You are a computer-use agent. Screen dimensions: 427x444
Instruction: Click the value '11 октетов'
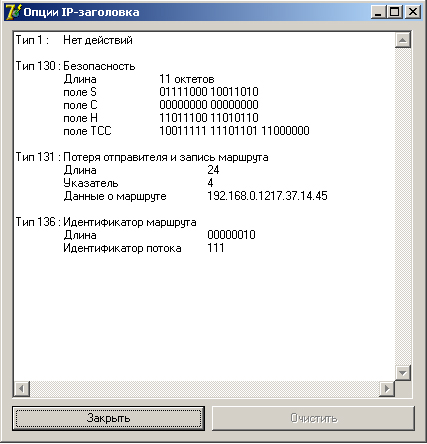pos(187,79)
